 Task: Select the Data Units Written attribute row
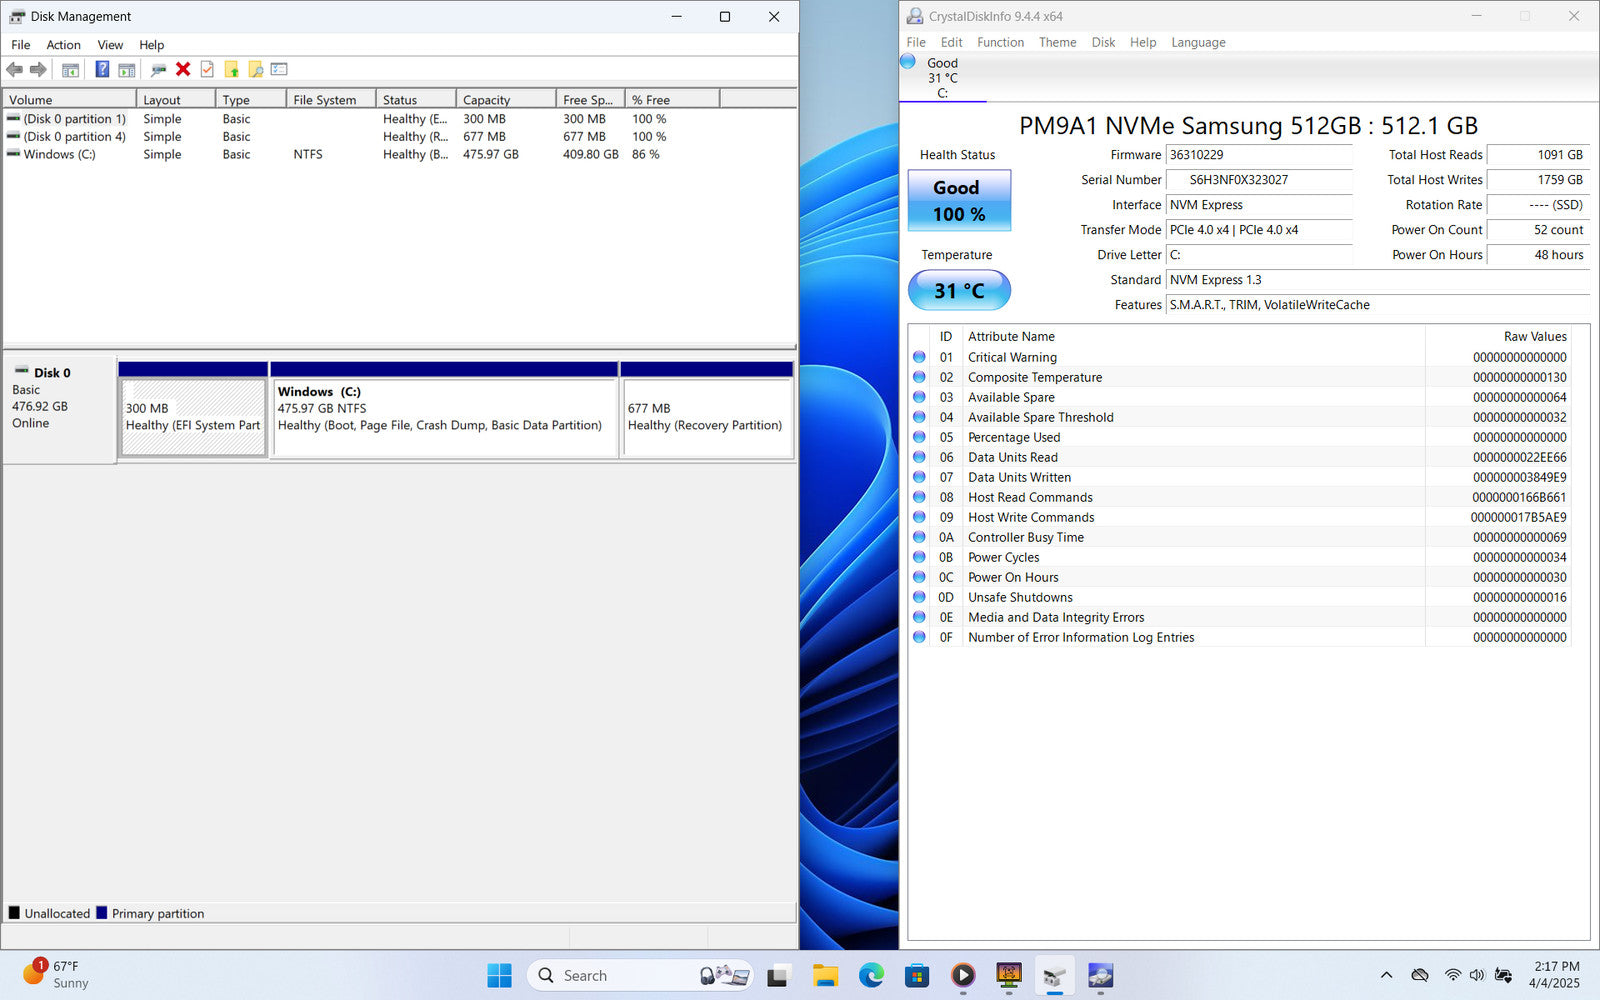pos(1240,477)
